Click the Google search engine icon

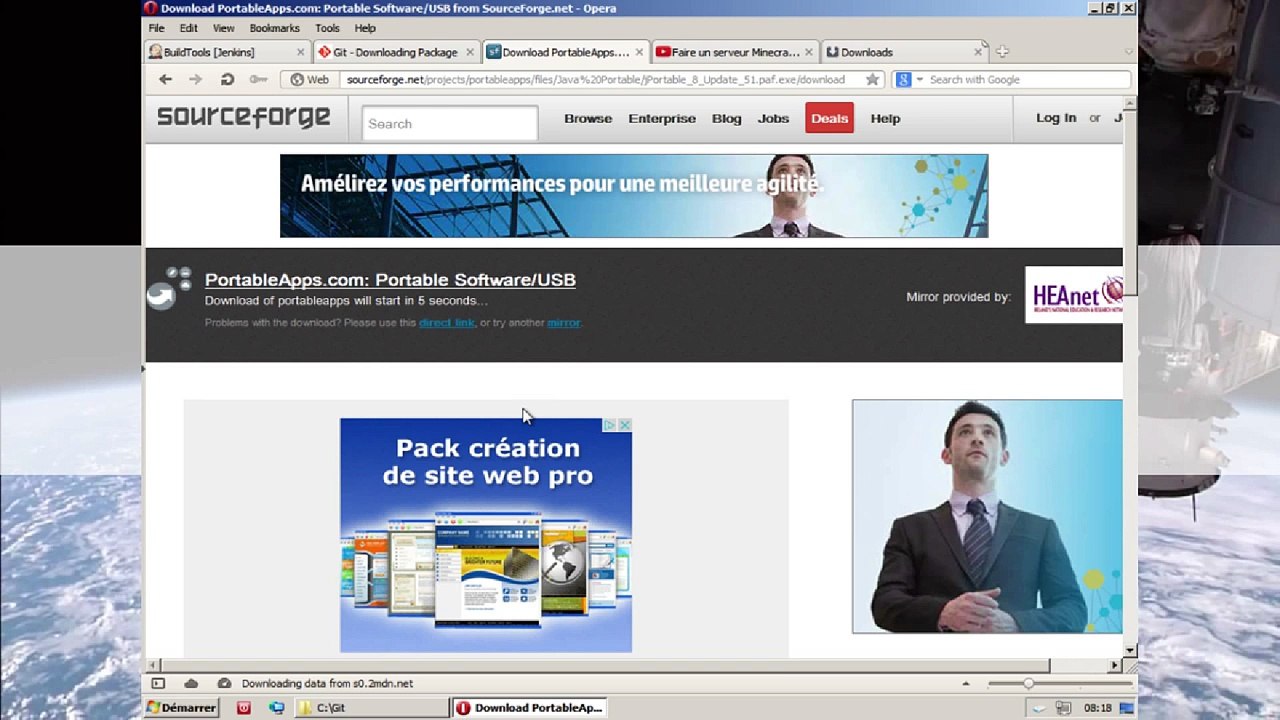pyautogui.click(x=903, y=79)
